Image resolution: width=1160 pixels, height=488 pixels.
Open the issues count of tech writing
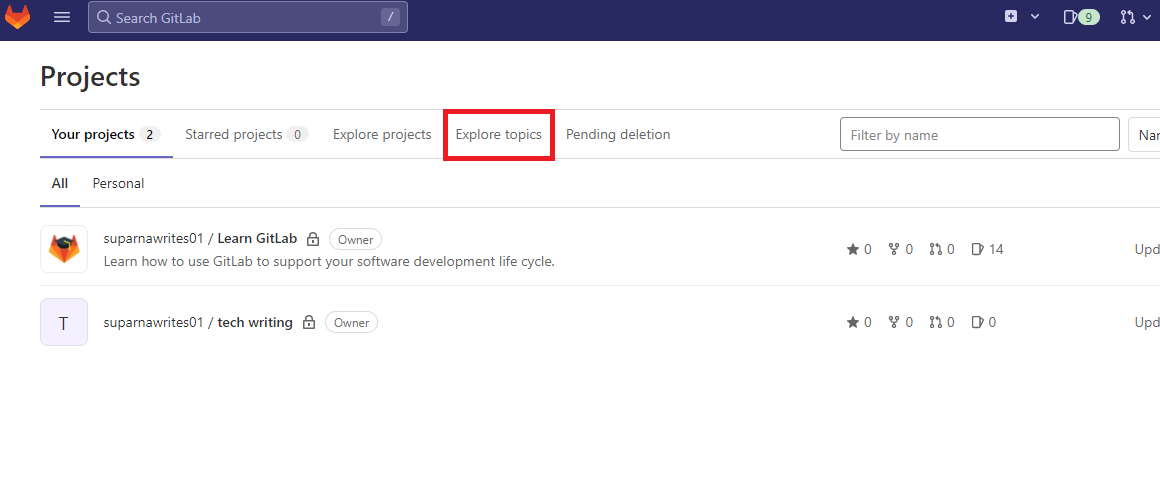pyautogui.click(x=983, y=322)
